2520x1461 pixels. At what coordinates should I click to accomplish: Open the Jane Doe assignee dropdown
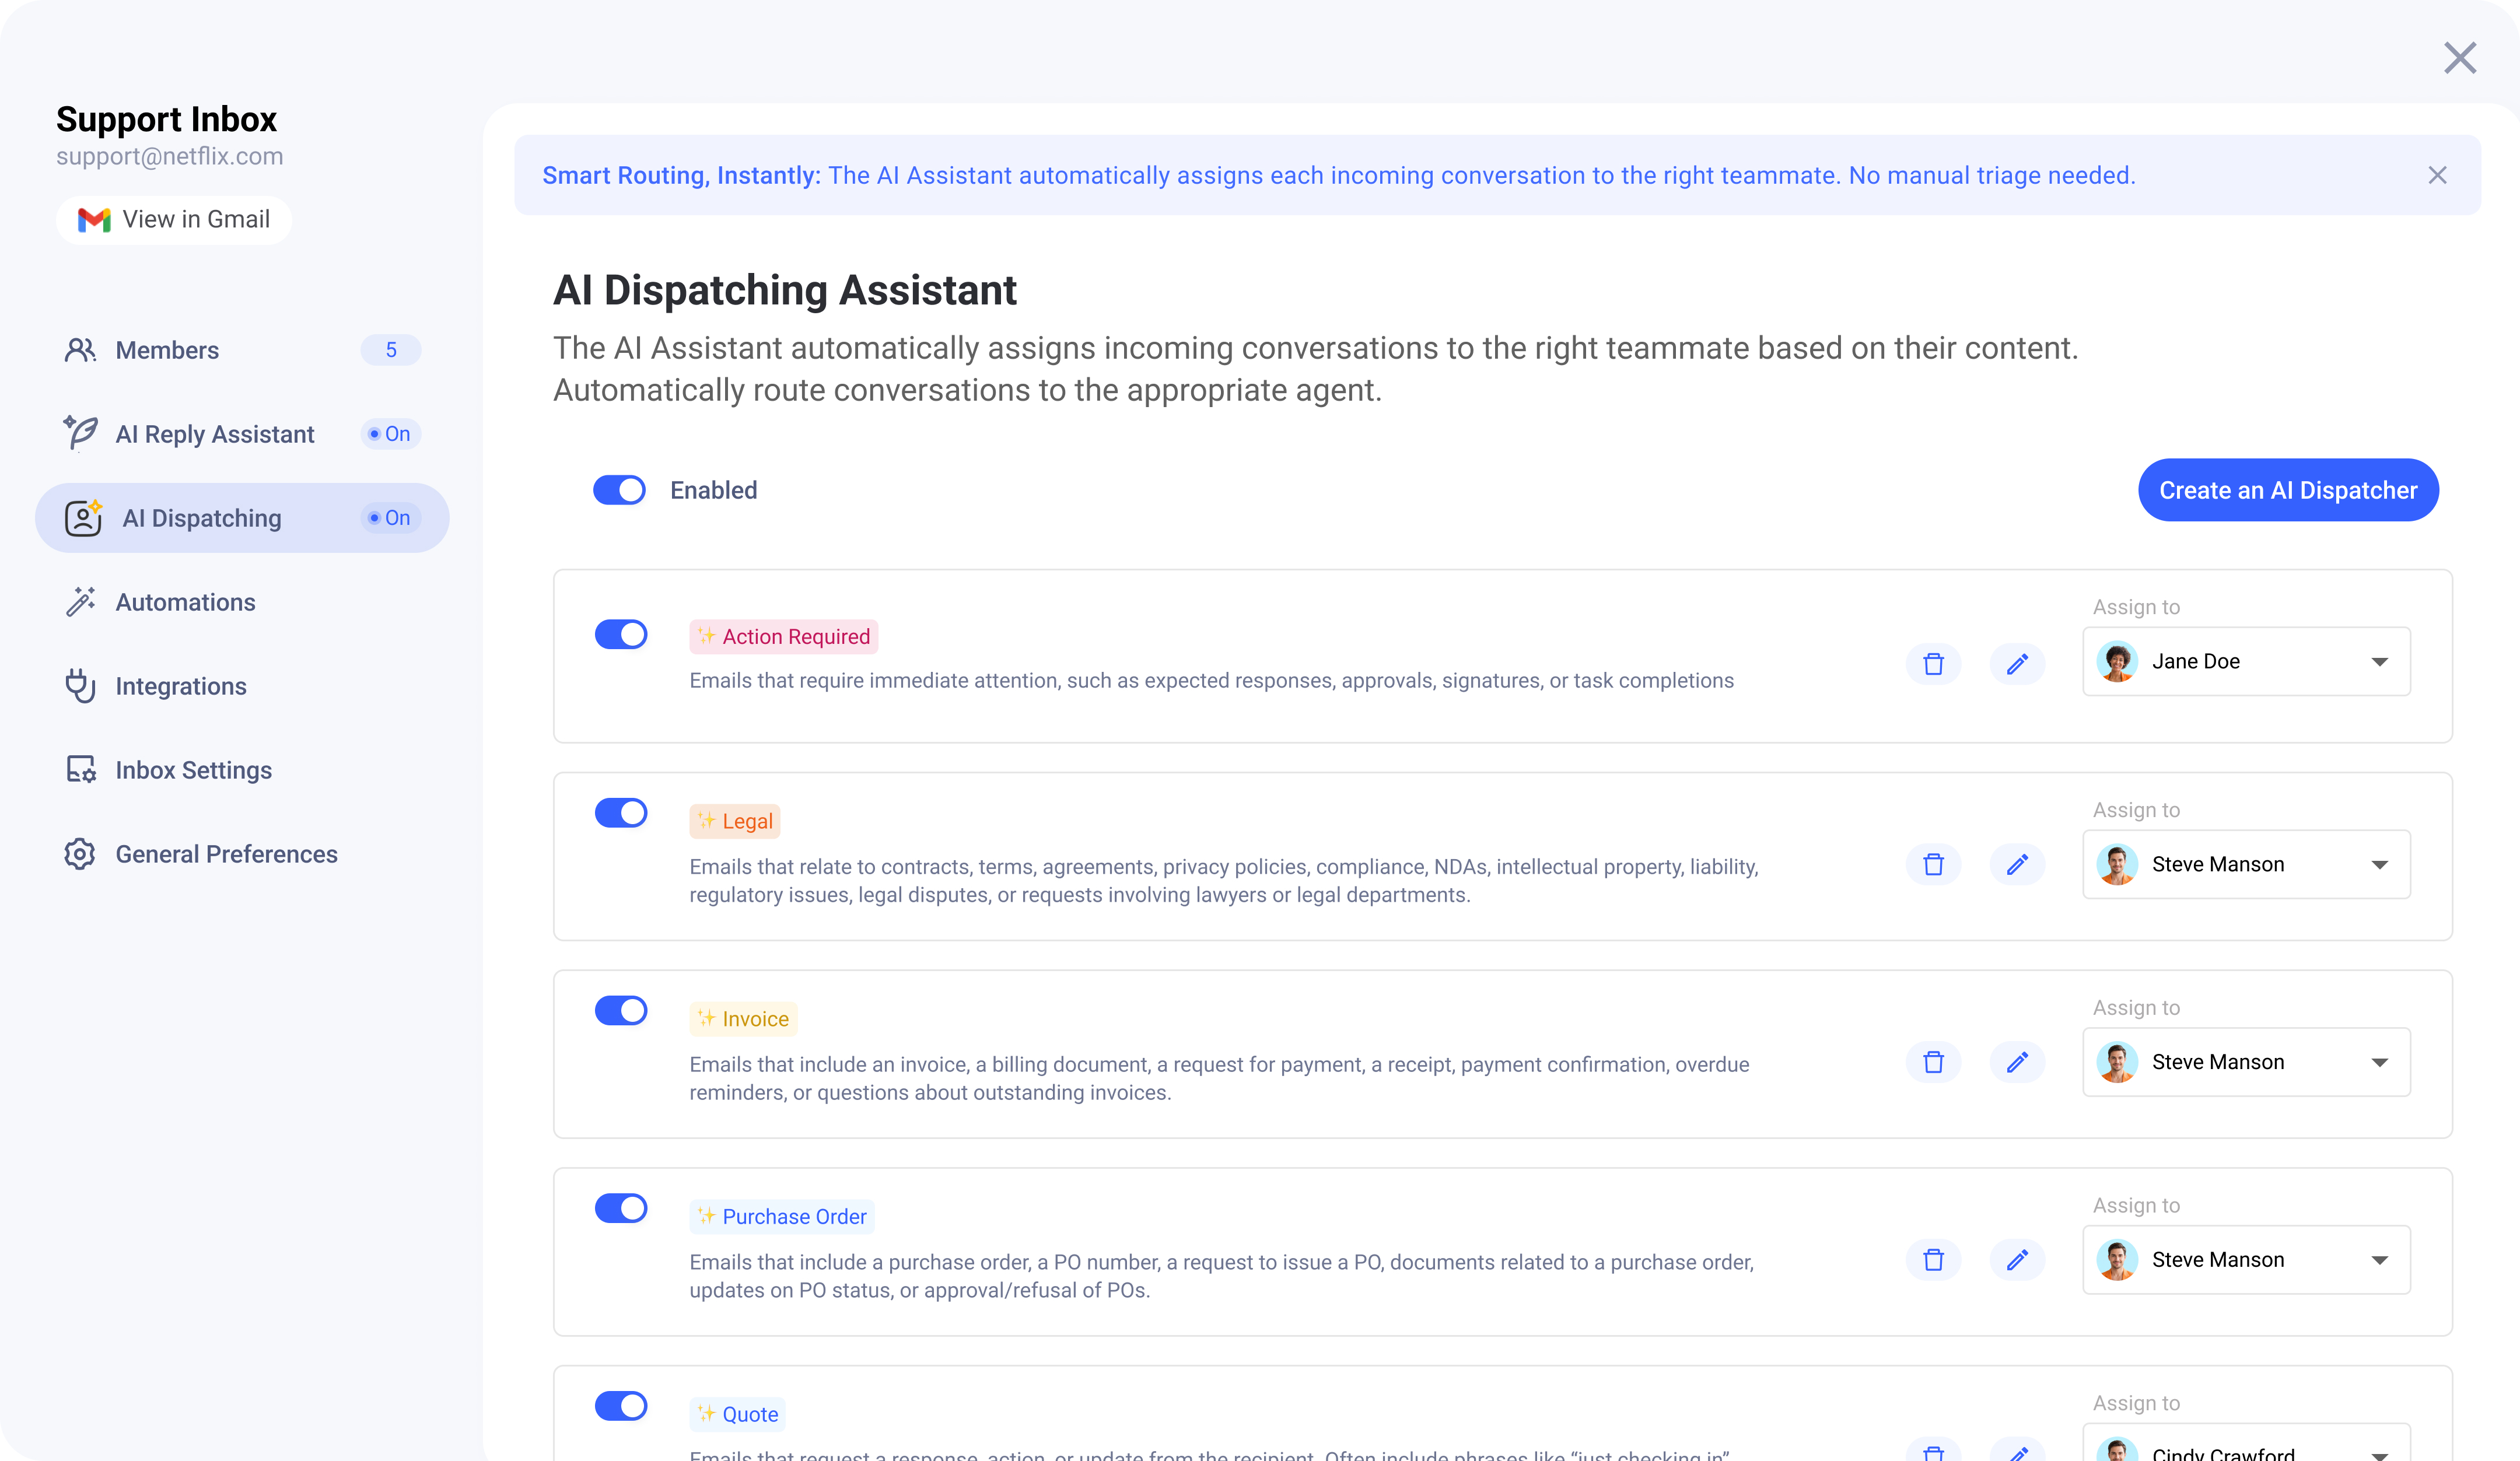tap(2245, 662)
